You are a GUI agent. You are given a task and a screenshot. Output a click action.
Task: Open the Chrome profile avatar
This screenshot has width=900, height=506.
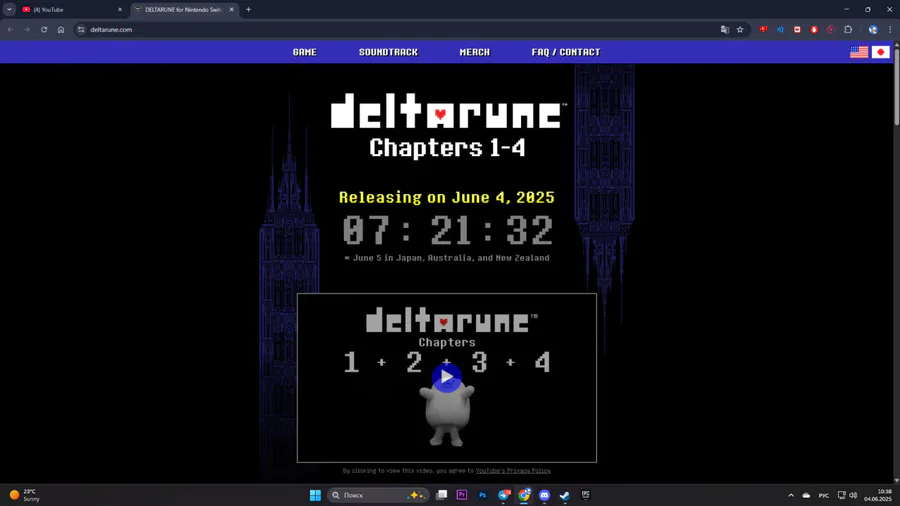(873, 29)
